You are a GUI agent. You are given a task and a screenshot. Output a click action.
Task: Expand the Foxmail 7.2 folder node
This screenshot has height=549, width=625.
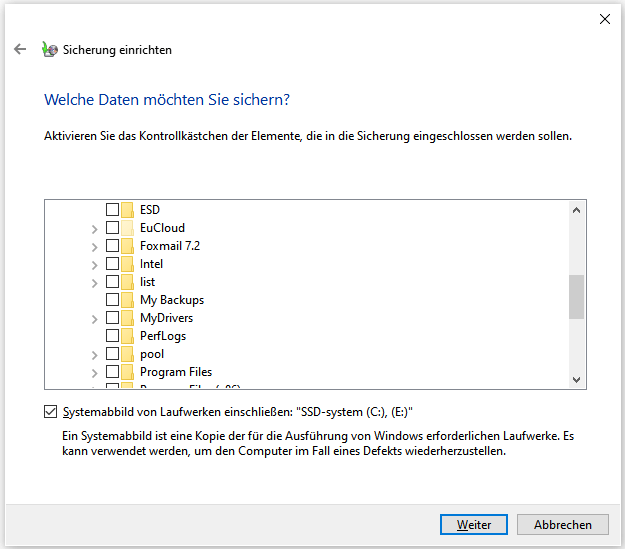tap(95, 246)
